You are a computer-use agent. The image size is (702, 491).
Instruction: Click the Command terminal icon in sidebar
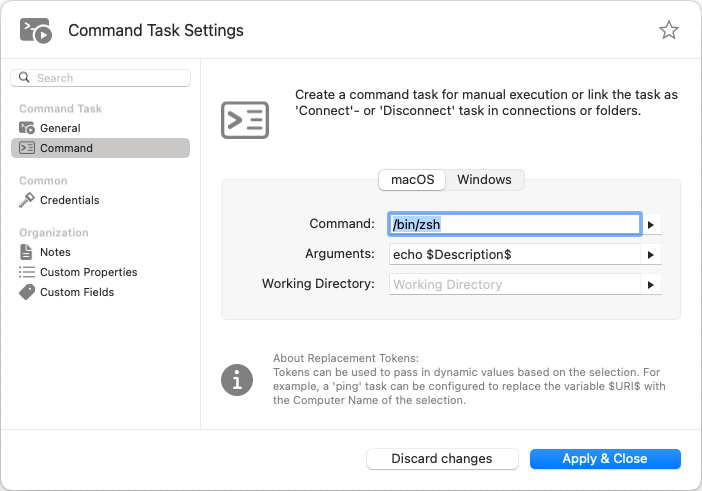coord(27,148)
